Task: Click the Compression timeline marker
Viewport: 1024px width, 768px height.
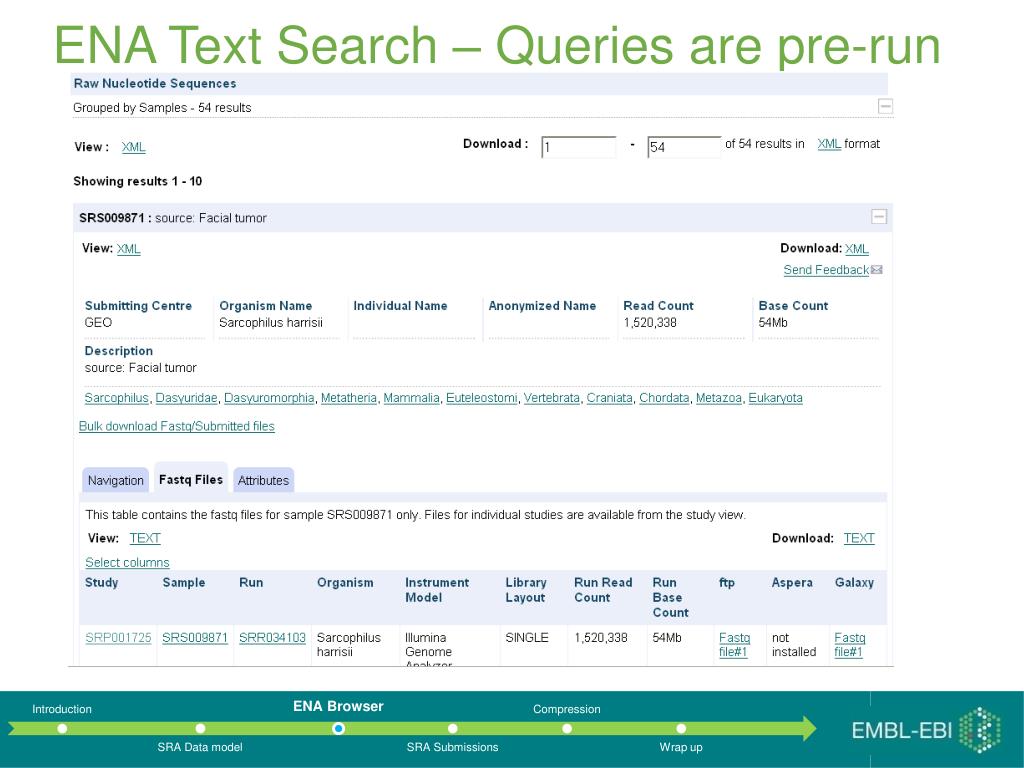Action: click(x=567, y=728)
